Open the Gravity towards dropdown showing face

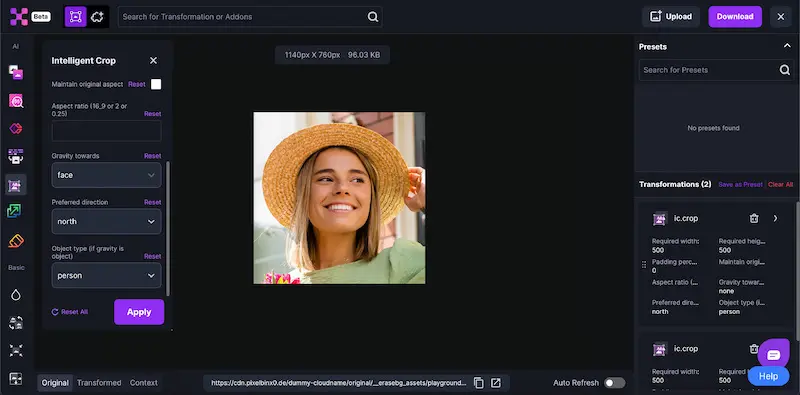pyautogui.click(x=107, y=175)
